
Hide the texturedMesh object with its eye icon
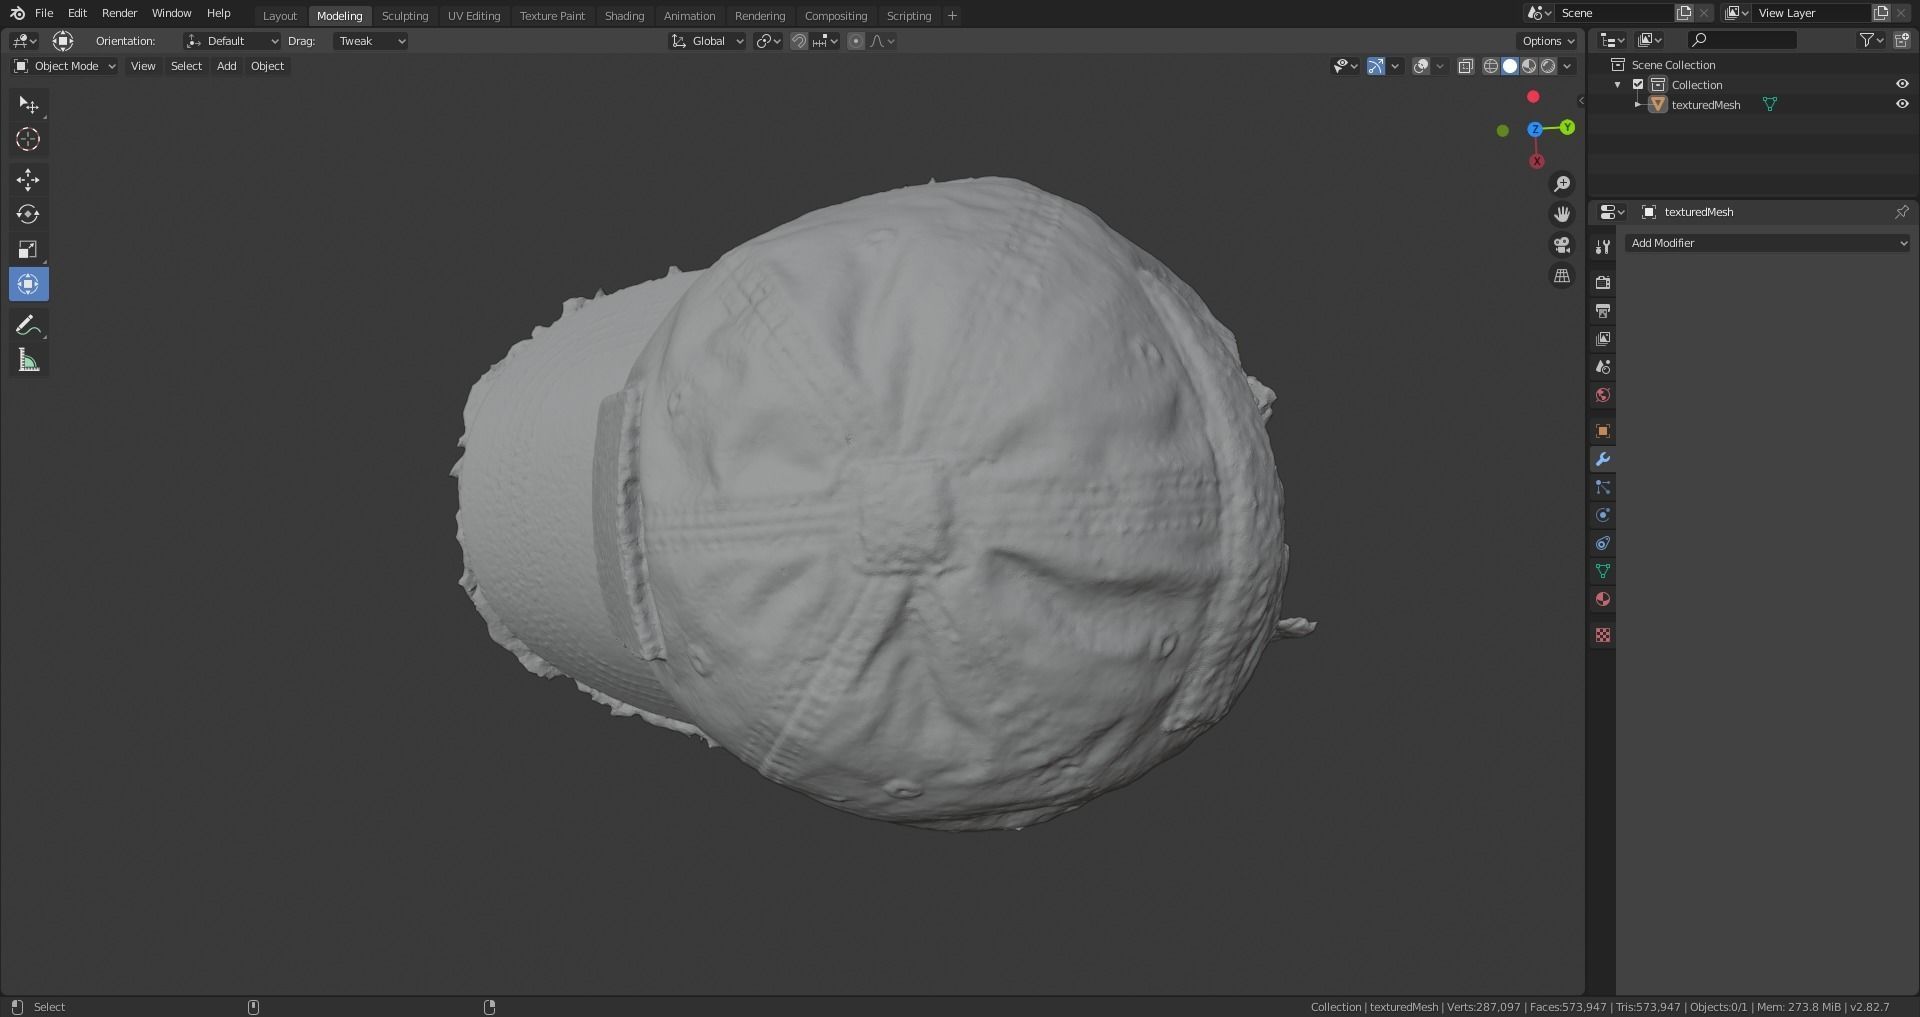coord(1903,104)
